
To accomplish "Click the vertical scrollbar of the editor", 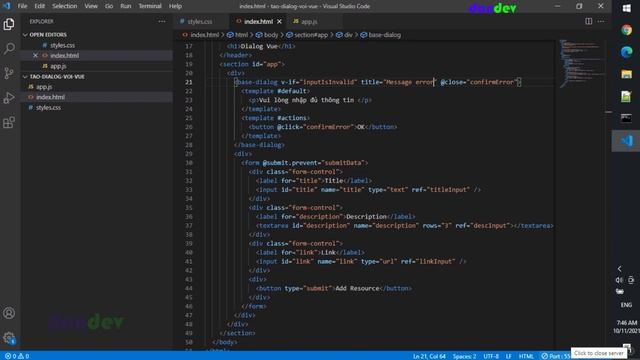I will click(x=608, y=194).
